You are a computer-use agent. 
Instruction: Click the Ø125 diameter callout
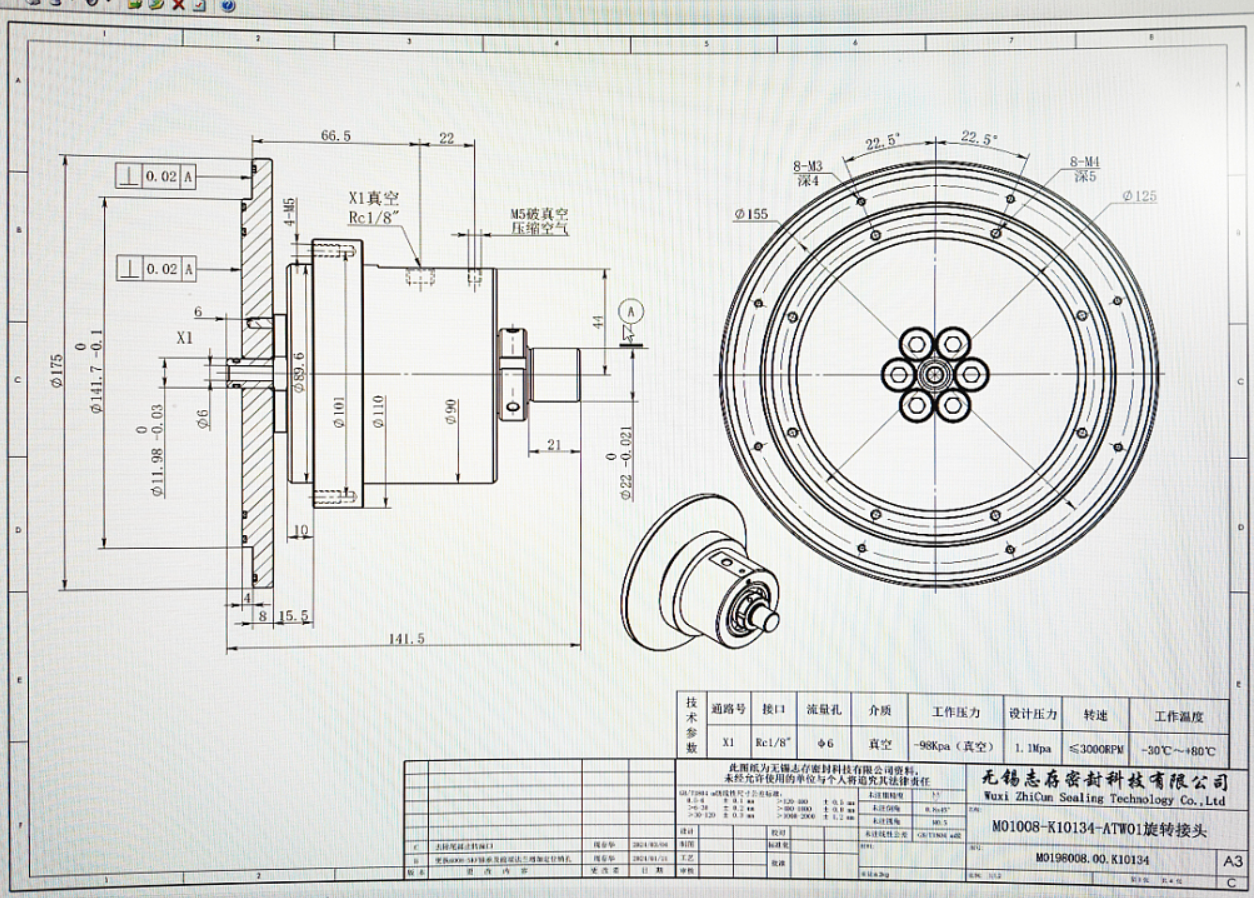click(1139, 196)
